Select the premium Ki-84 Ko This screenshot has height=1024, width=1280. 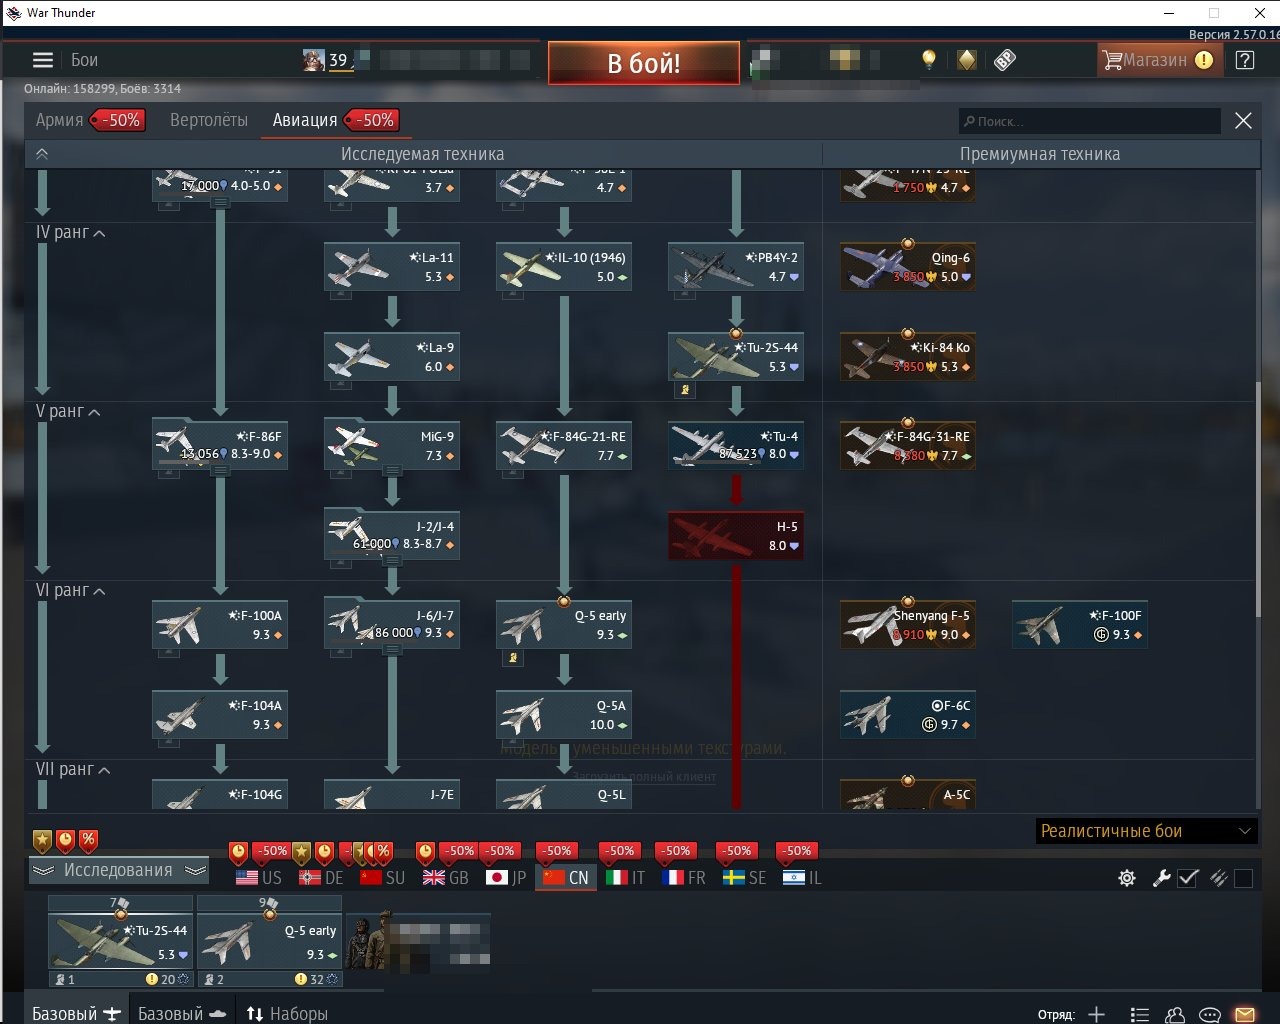point(908,357)
